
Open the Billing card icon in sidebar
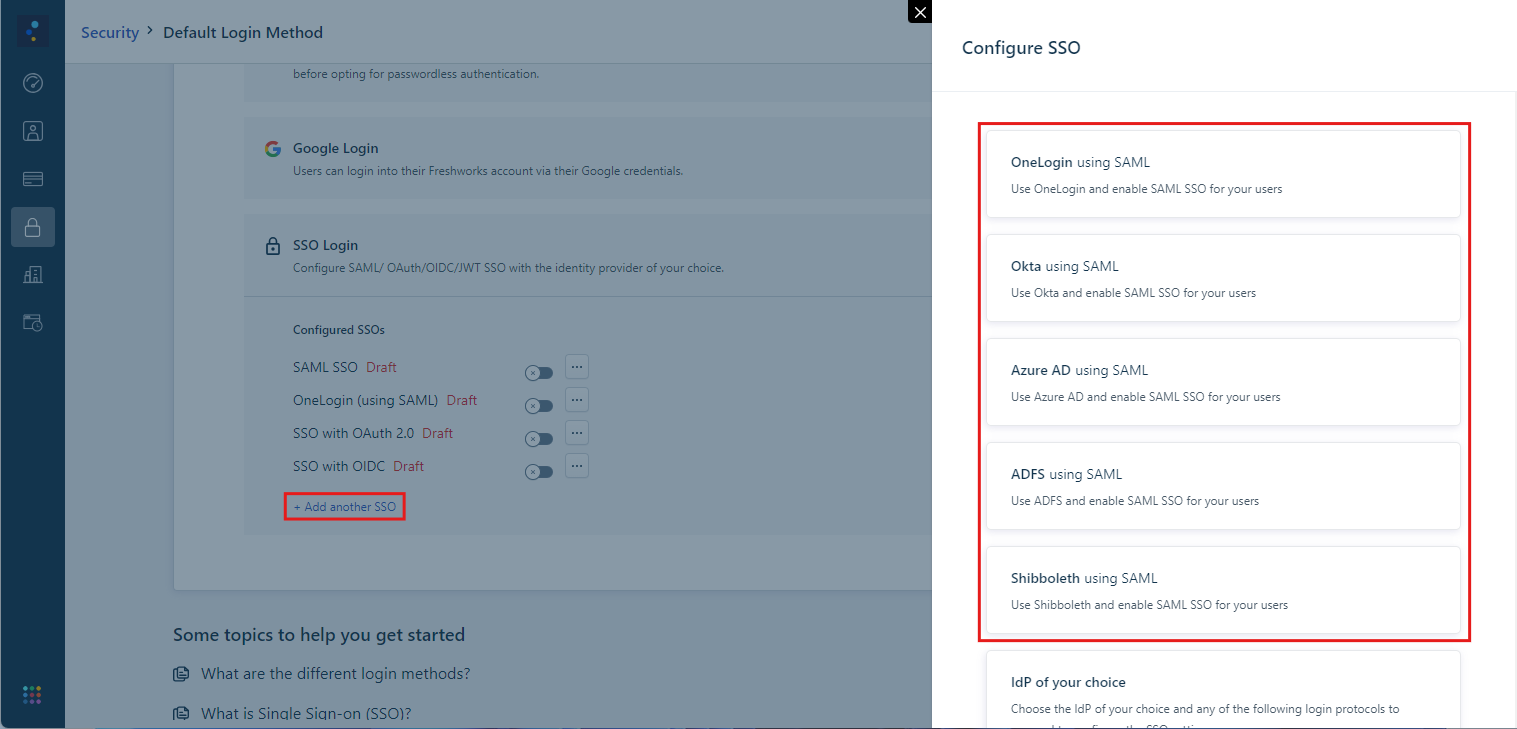coord(33,179)
